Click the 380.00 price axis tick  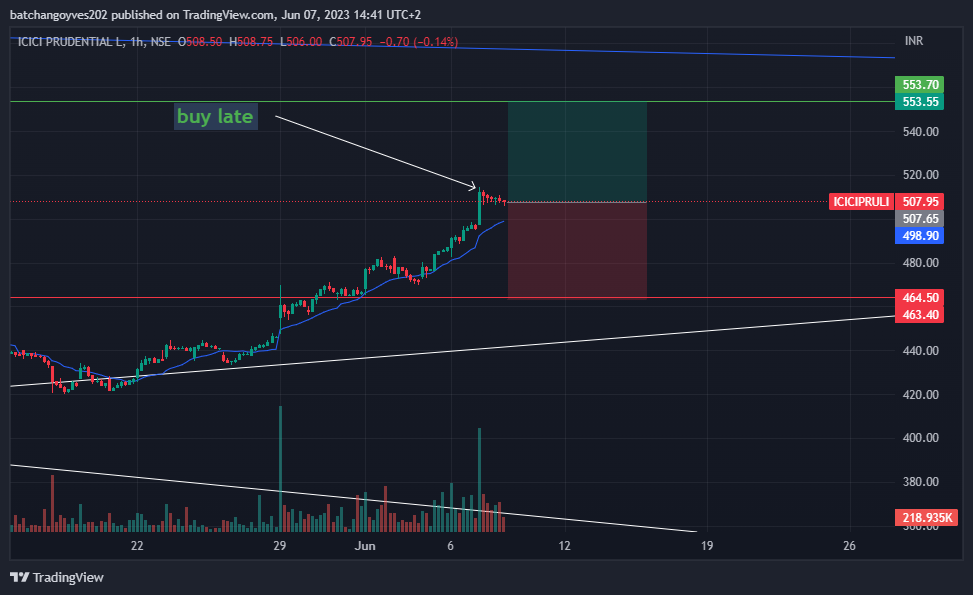pos(920,482)
